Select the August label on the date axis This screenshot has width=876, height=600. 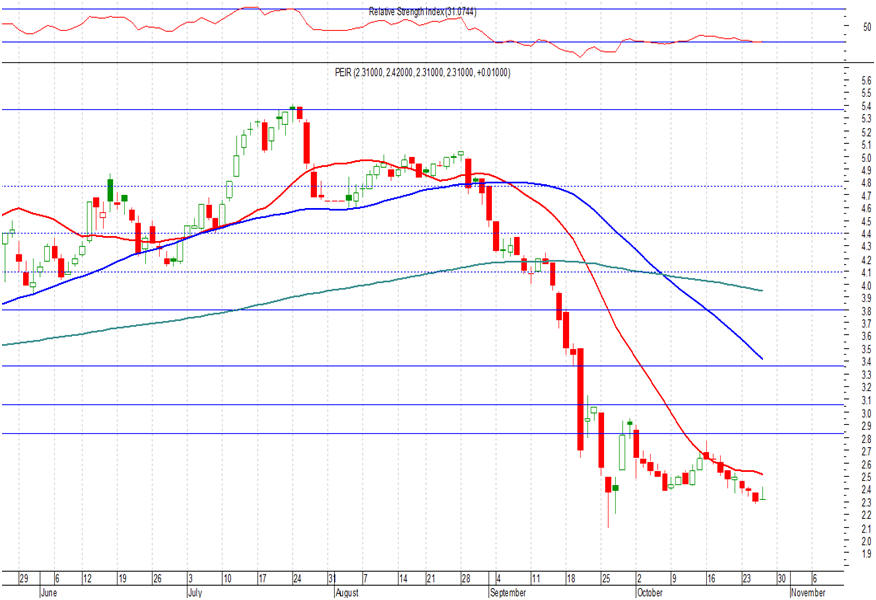[347, 593]
